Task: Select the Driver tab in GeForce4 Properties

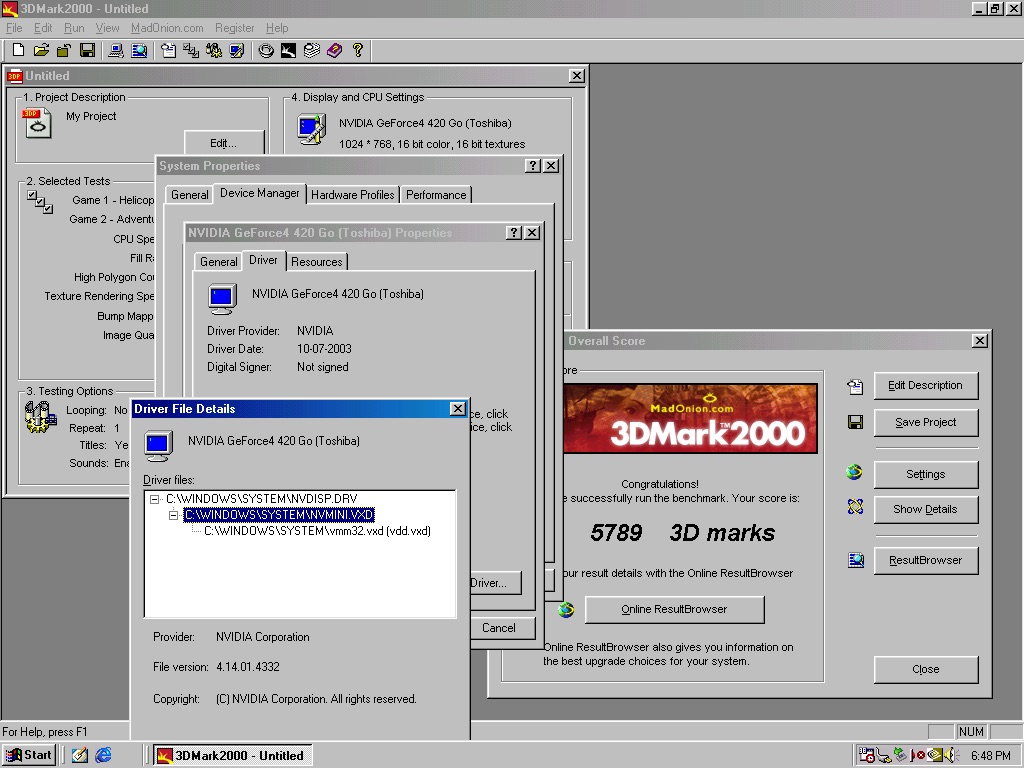Action: point(263,260)
